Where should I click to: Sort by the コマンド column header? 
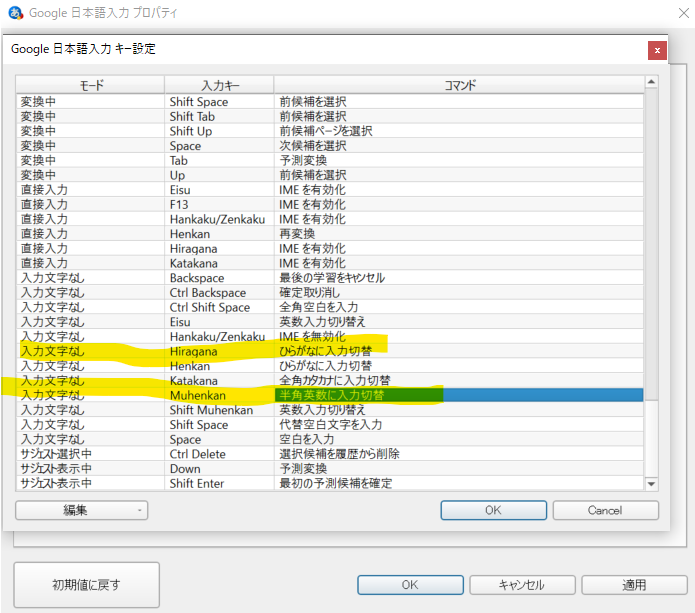[459, 85]
